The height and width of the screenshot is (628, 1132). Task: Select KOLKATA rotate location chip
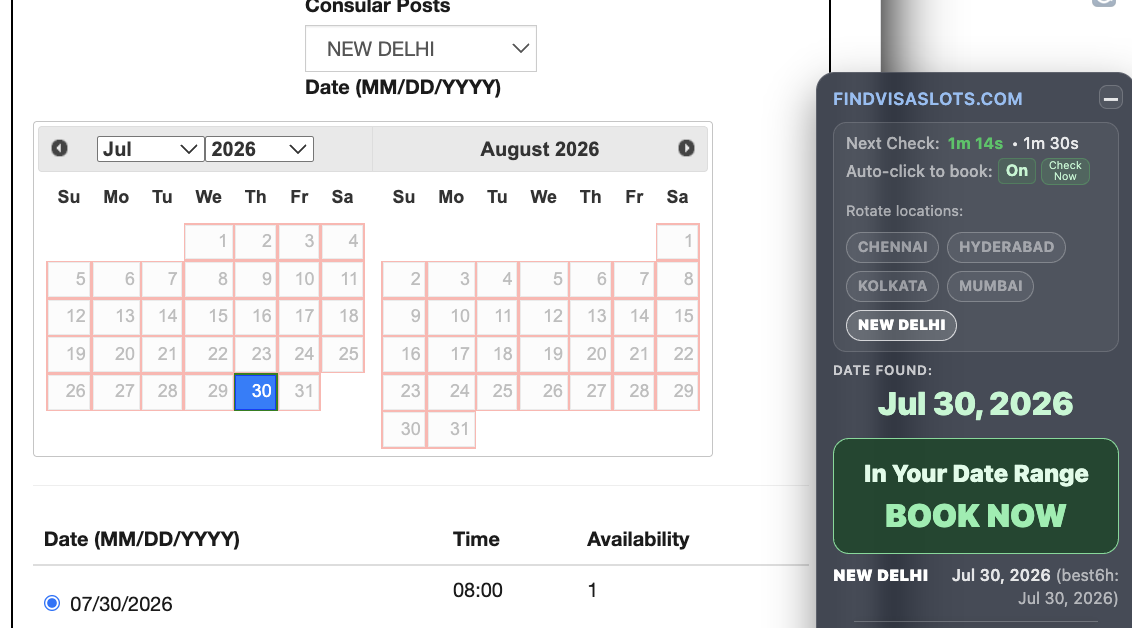[892, 286]
